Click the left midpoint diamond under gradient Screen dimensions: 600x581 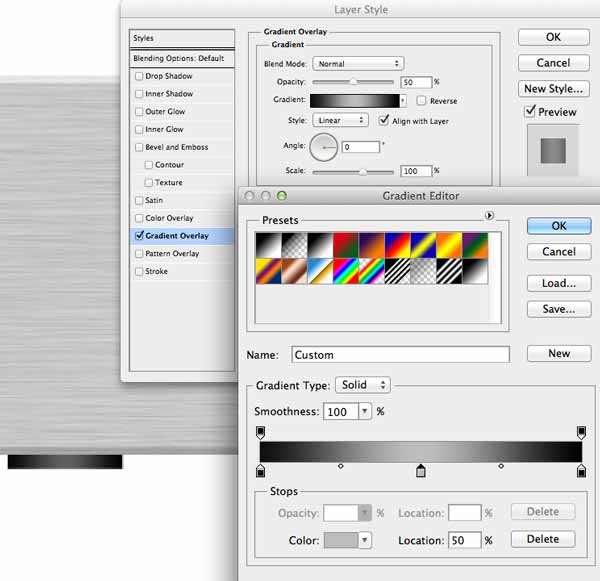tap(341, 466)
